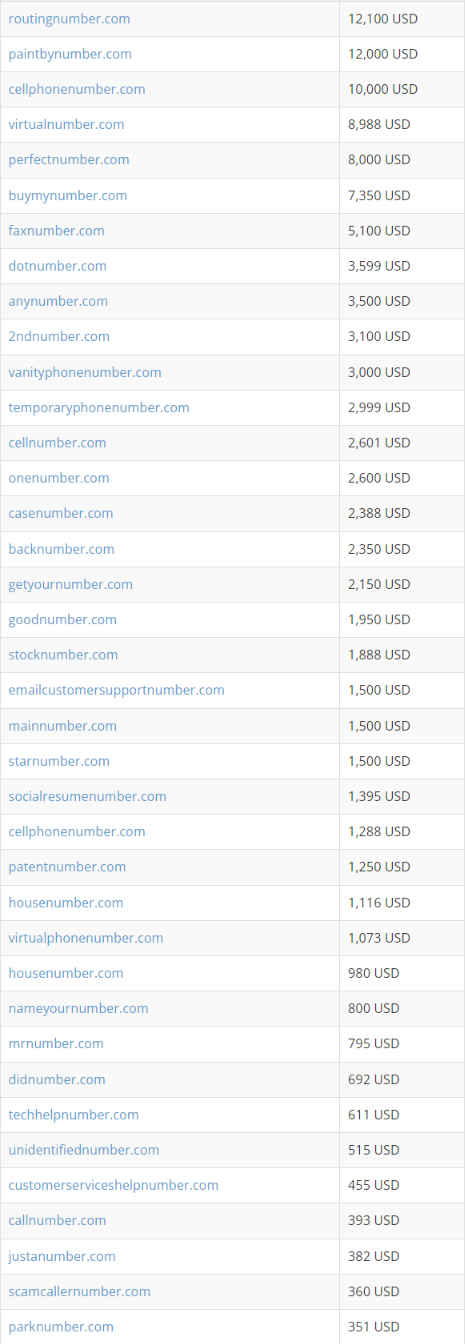
Task: Click the casenumber.com link
Action: (x=61, y=513)
